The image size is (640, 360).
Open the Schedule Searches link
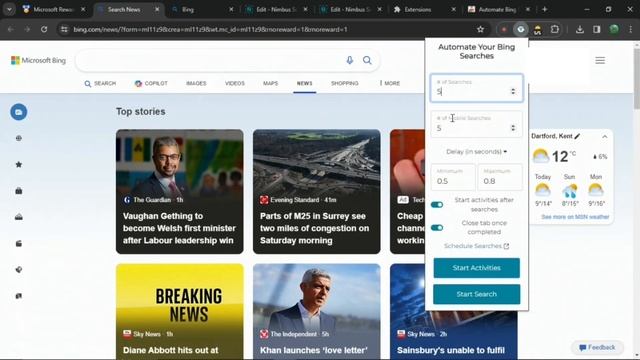pos(476,246)
